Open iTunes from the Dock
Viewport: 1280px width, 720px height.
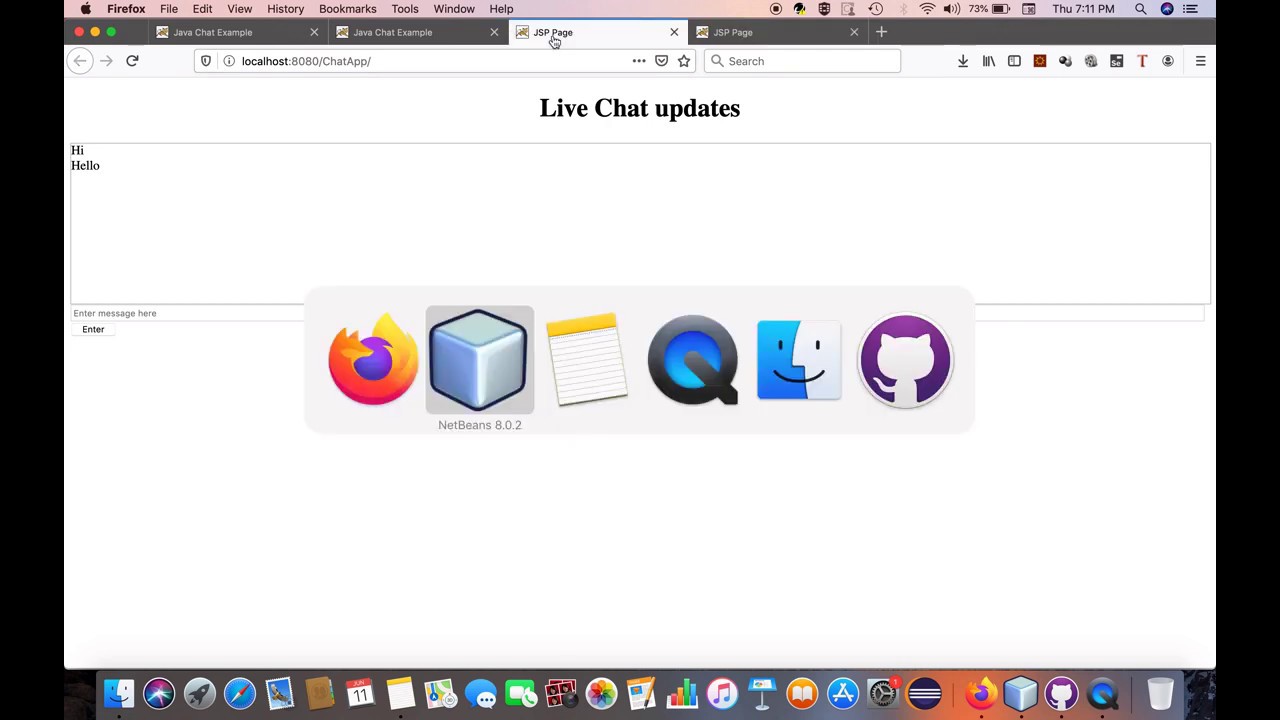click(722, 693)
